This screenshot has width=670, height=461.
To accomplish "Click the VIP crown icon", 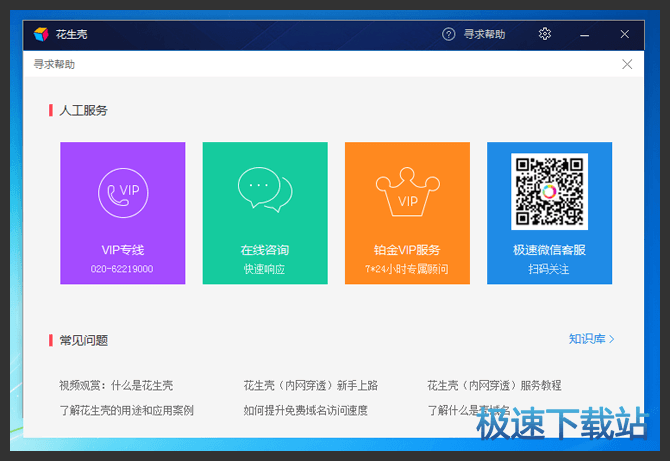I will (x=407, y=191).
